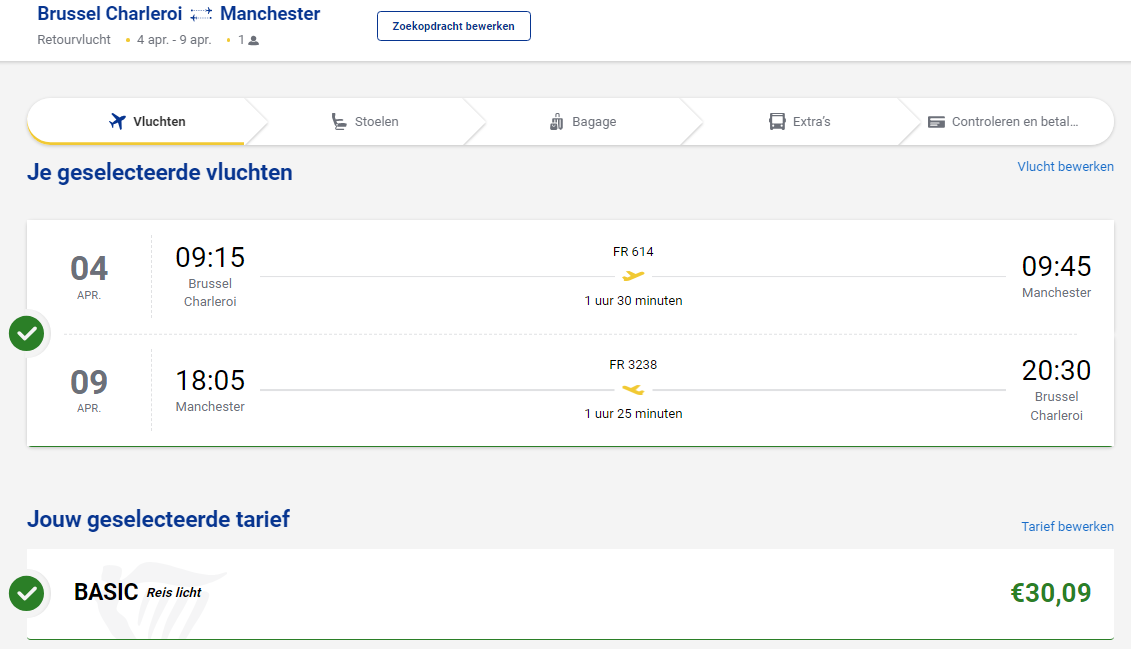Click the yellow plane icon for FR 3238
1131x649 pixels.
(633, 389)
